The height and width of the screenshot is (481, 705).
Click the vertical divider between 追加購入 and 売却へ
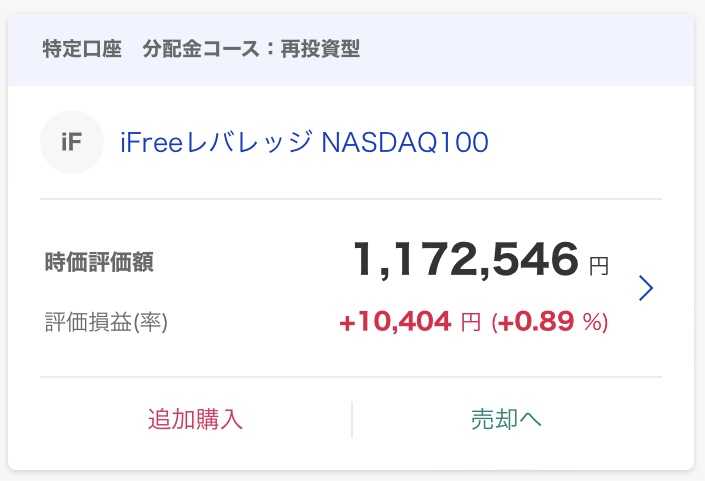[x=352, y=419]
